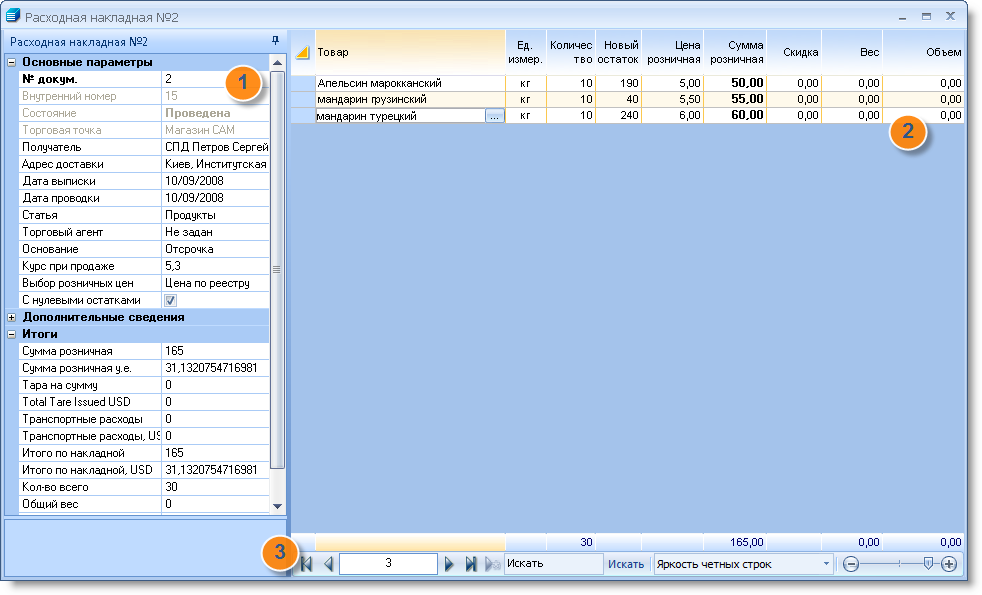Image resolution: width=982 pixels, height=595 pixels.
Task: Click the zoom in plus button
Action: (949, 564)
